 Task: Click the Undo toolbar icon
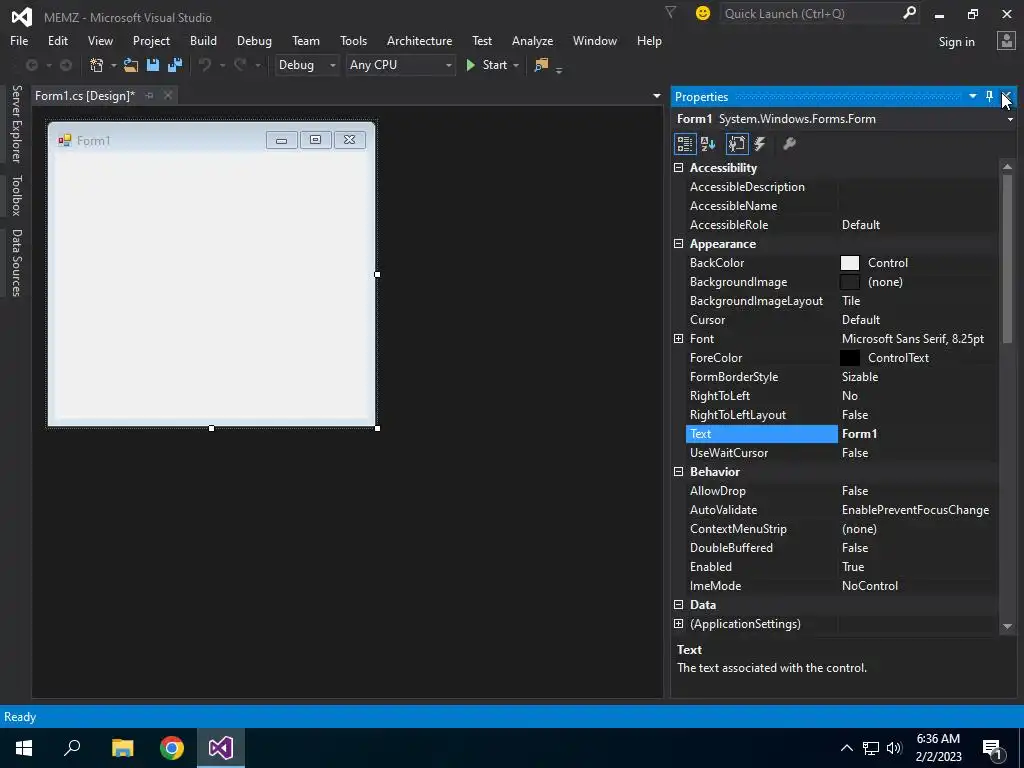[205, 65]
